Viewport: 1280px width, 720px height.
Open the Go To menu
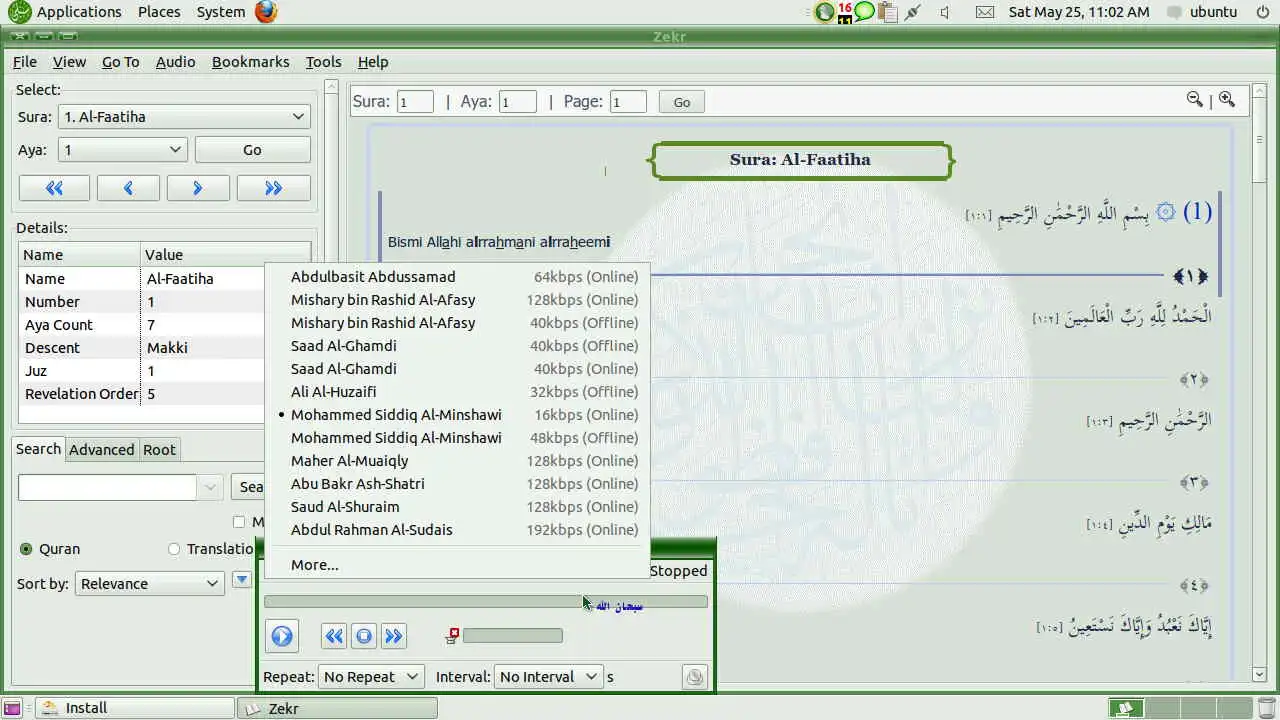tap(121, 62)
